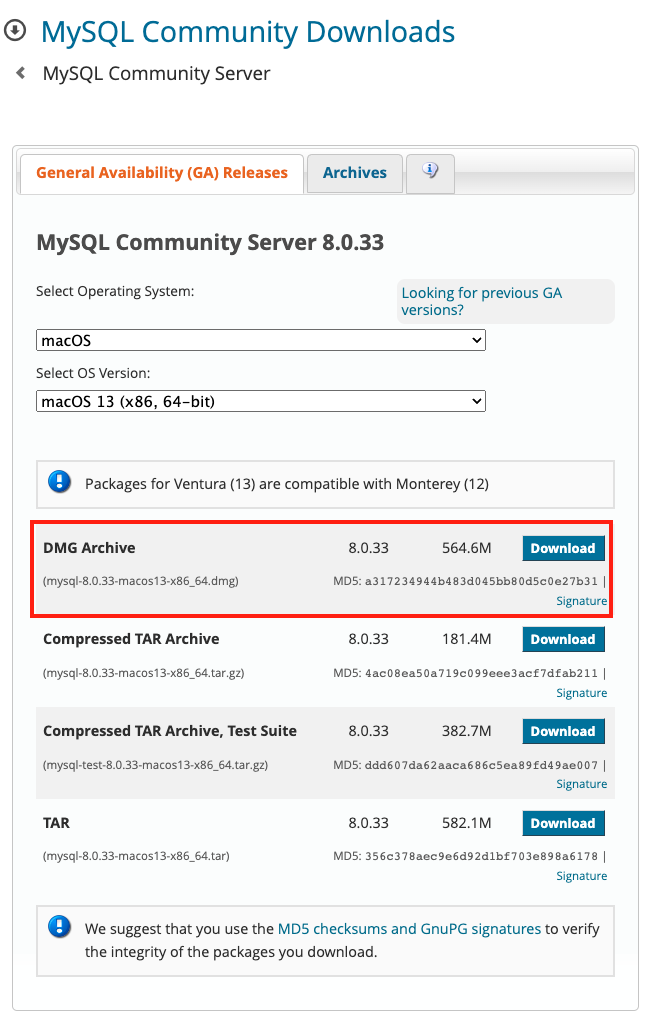
Task: Download the TAR package
Action: (563, 823)
